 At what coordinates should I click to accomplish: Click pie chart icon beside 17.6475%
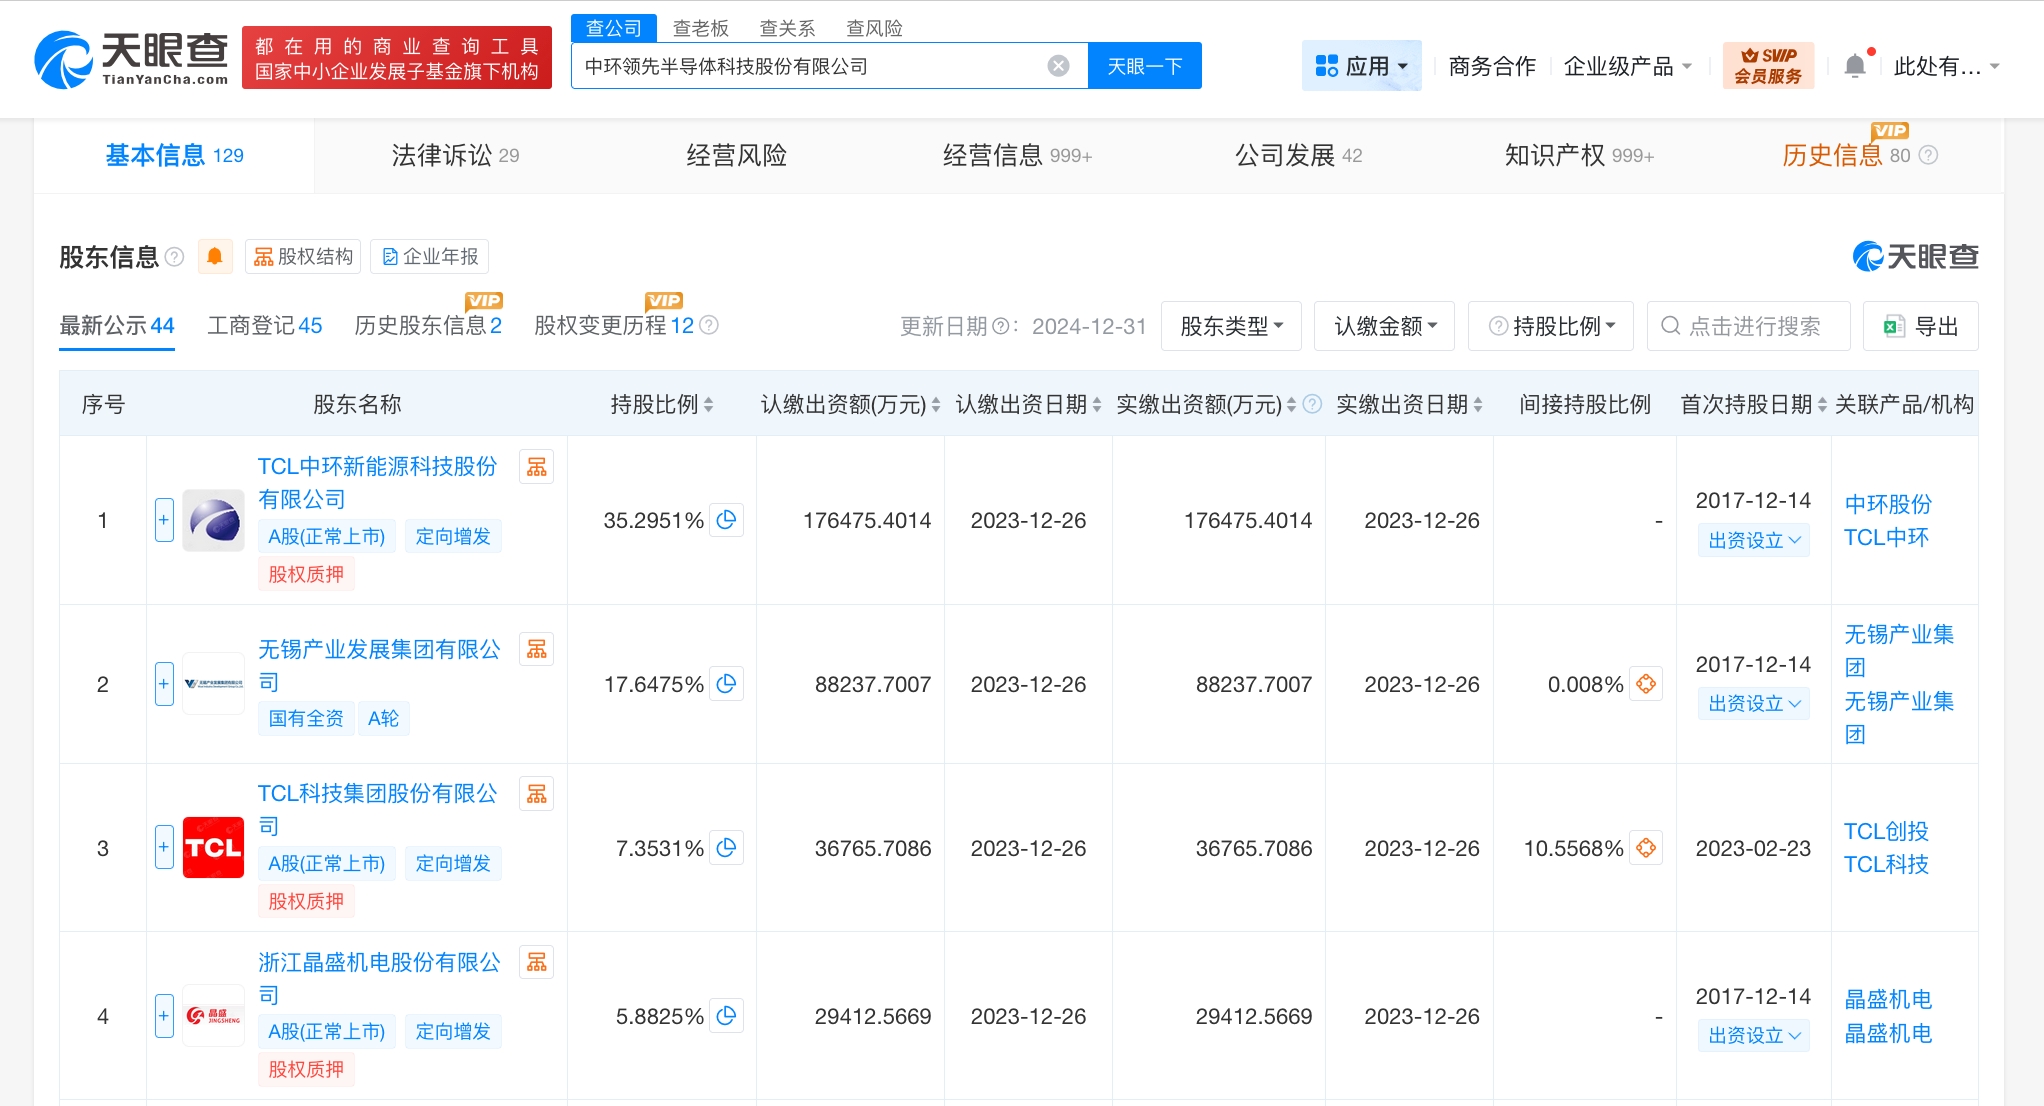coord(727,684)
